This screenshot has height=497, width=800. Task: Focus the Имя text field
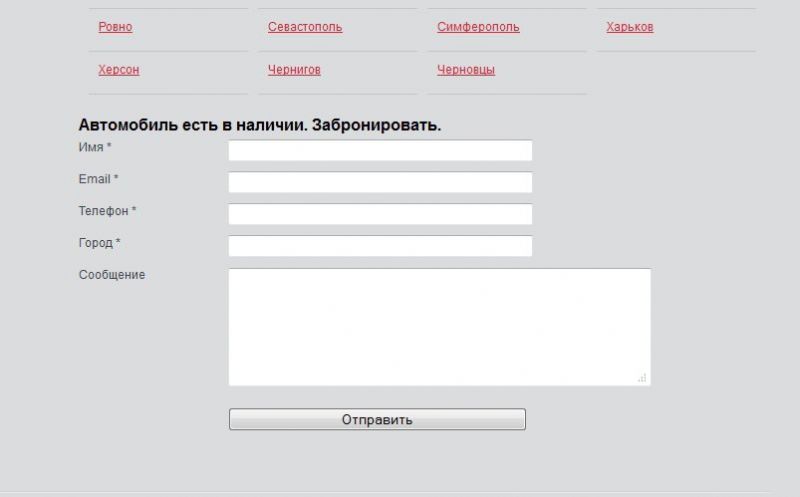(380, 151)
